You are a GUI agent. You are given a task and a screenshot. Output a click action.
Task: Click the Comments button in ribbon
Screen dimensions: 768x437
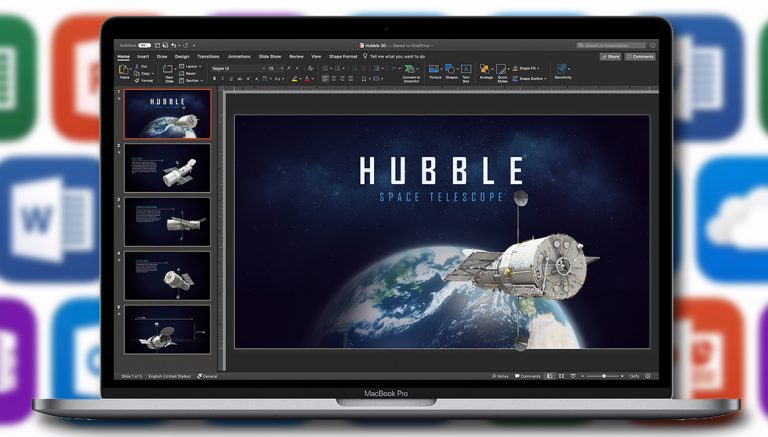640,57
